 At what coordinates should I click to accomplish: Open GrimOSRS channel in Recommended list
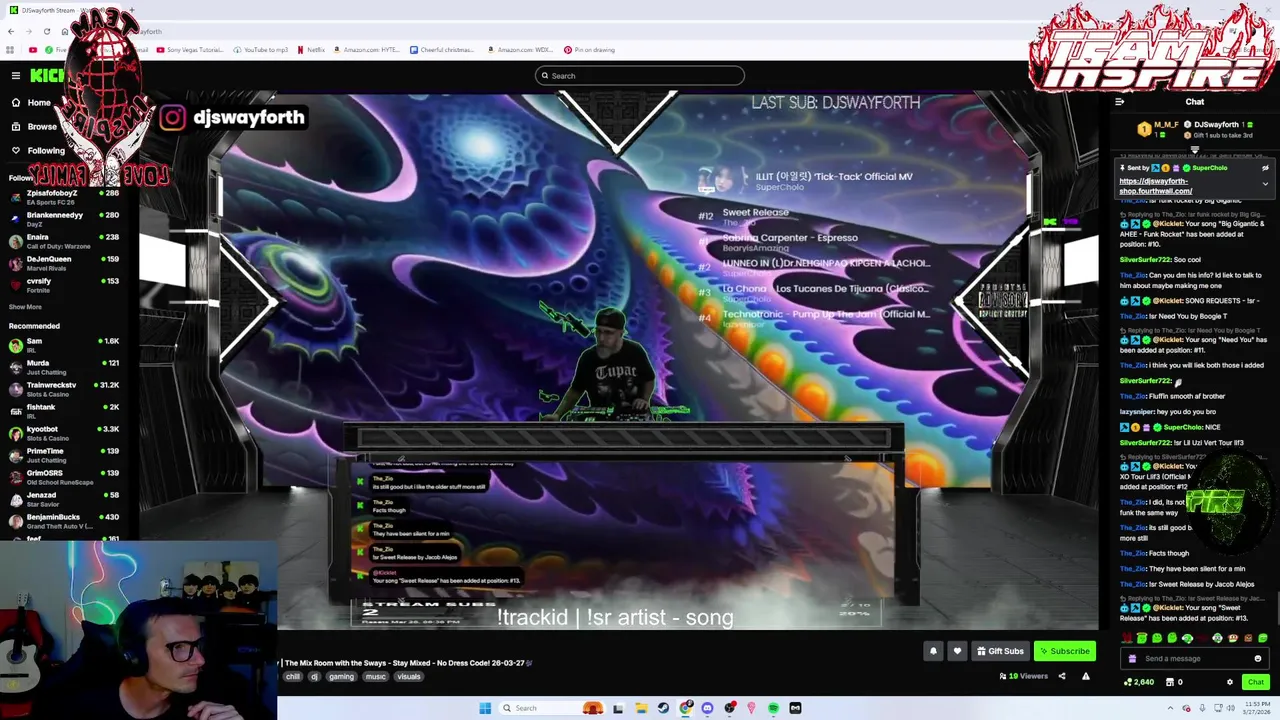tap(64, 477)
